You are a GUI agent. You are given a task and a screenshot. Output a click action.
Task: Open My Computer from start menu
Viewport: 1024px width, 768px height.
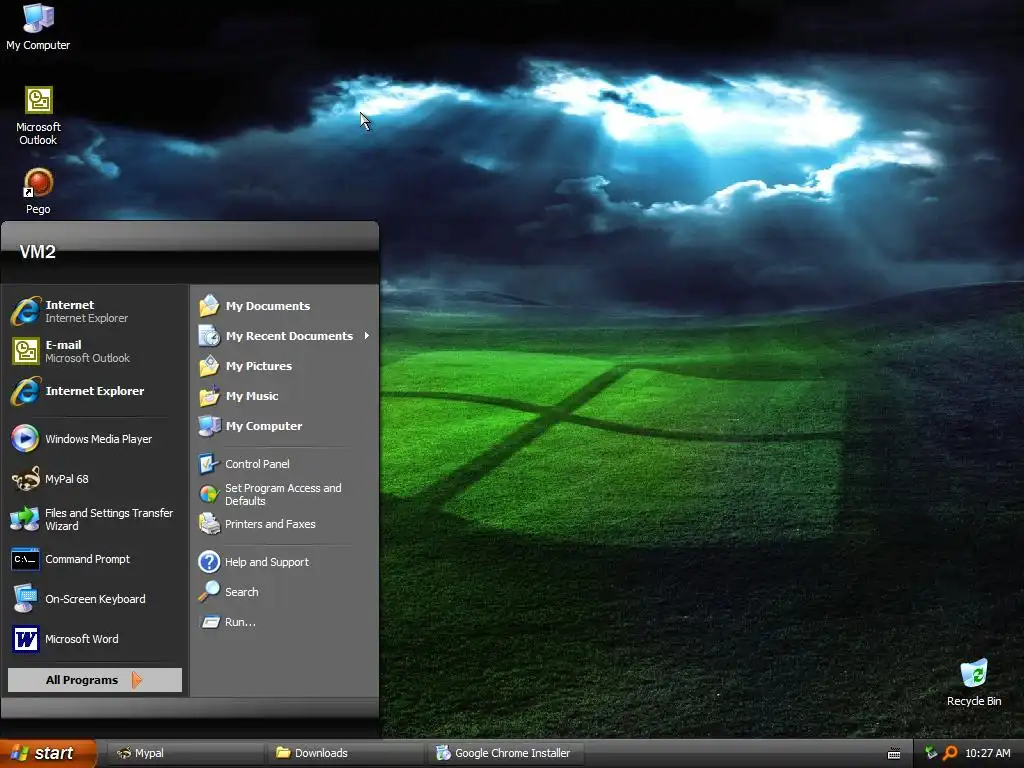pyautogui.click(x=285, y=426)
